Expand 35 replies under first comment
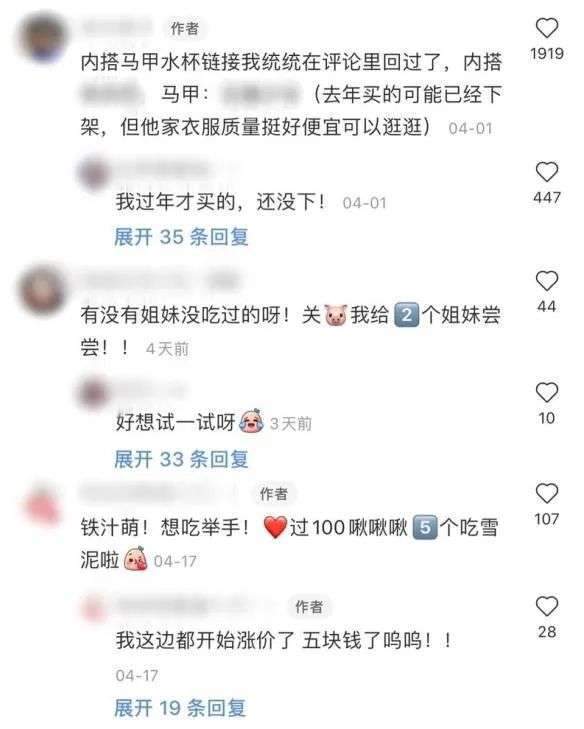The height and width of the screenshot is (729, 584). click(x=181, y=237)
